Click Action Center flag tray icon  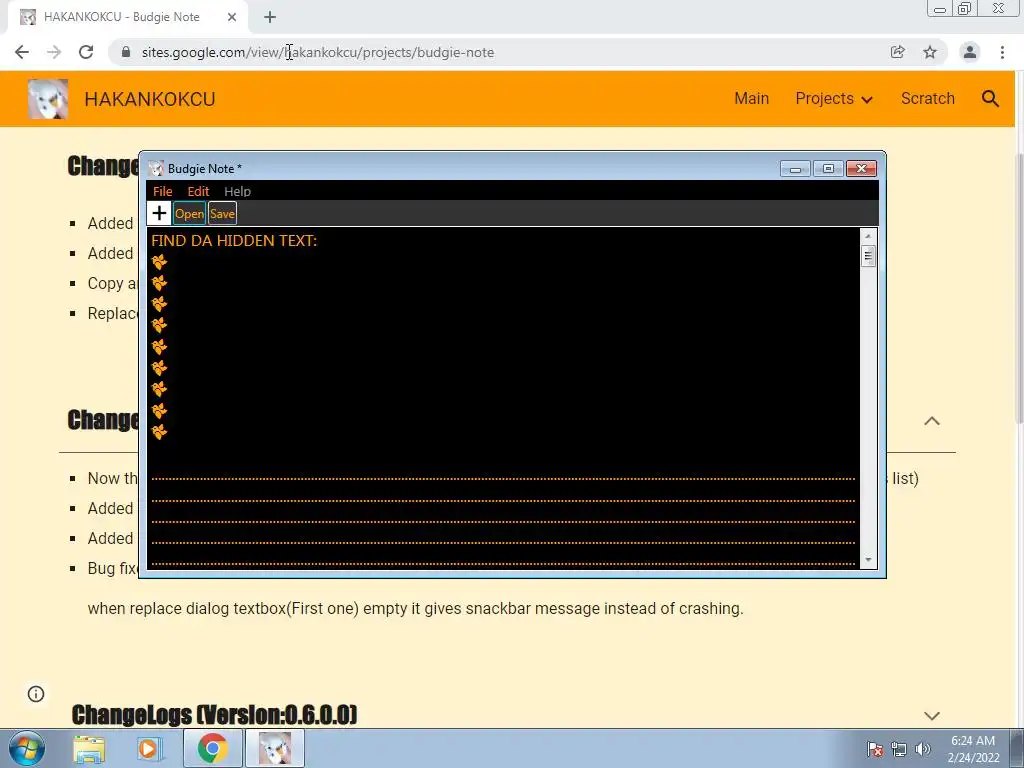coord(875,749)
